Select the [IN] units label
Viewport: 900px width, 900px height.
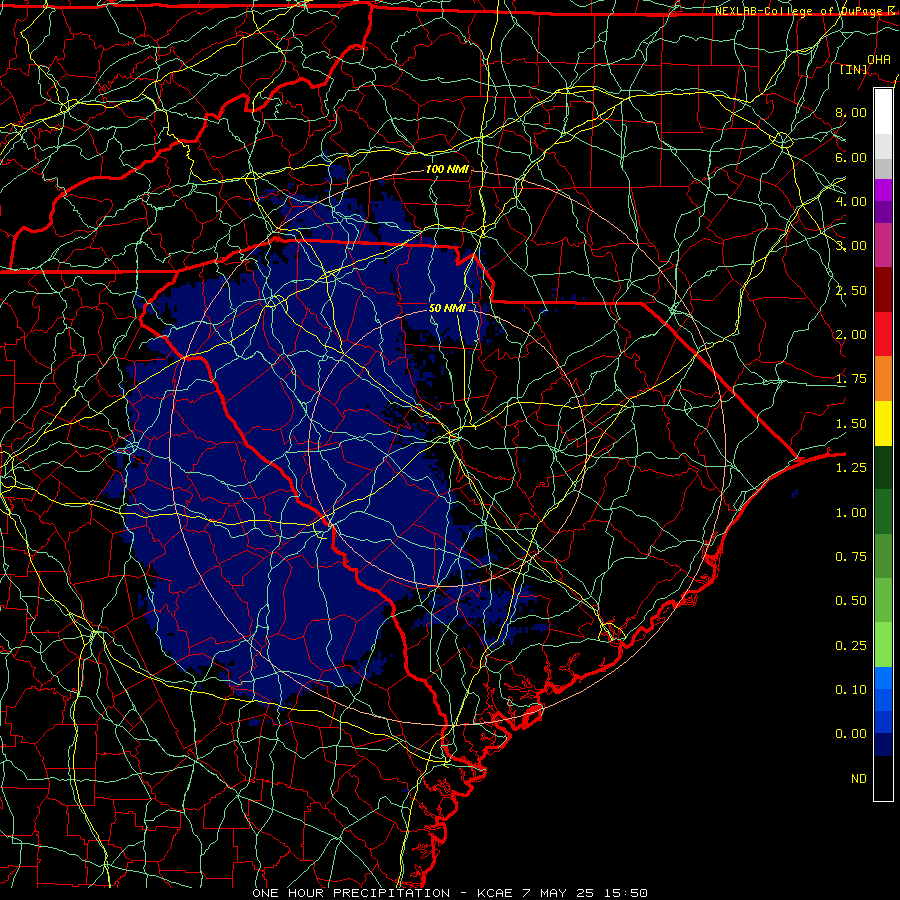(x=854, y=69)
